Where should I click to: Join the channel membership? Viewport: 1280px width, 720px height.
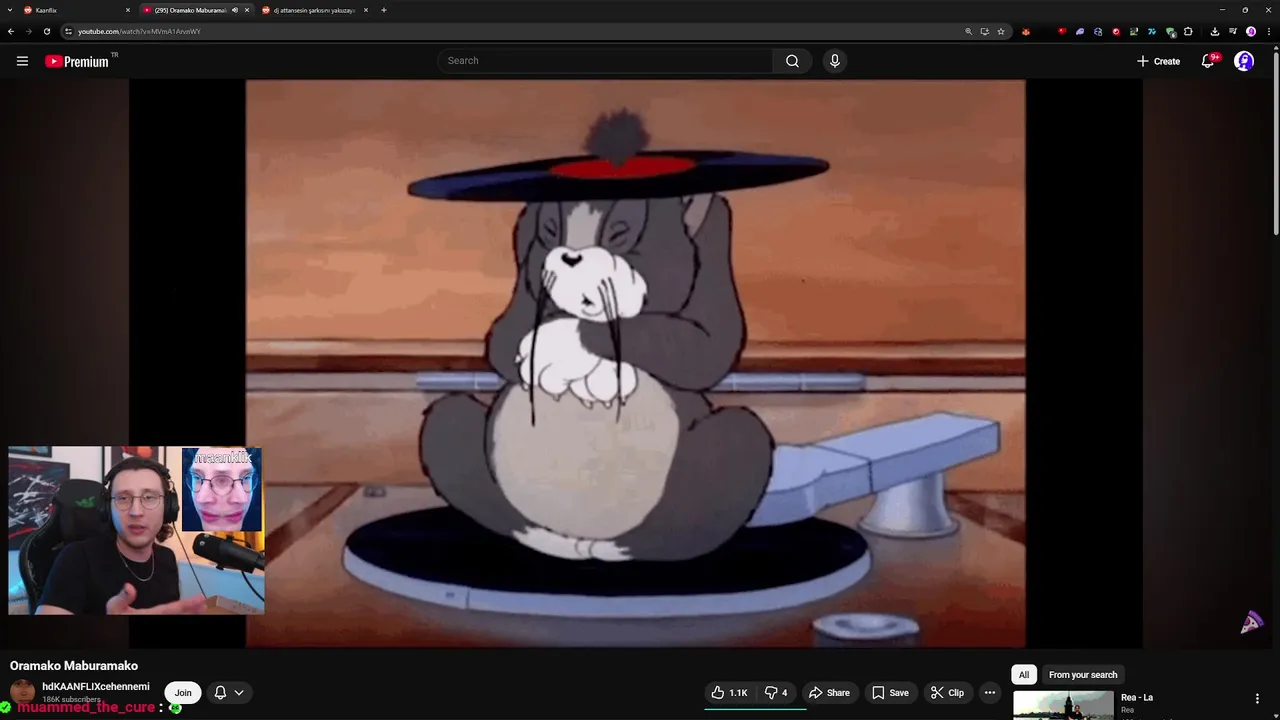click(x=183, y=692)
